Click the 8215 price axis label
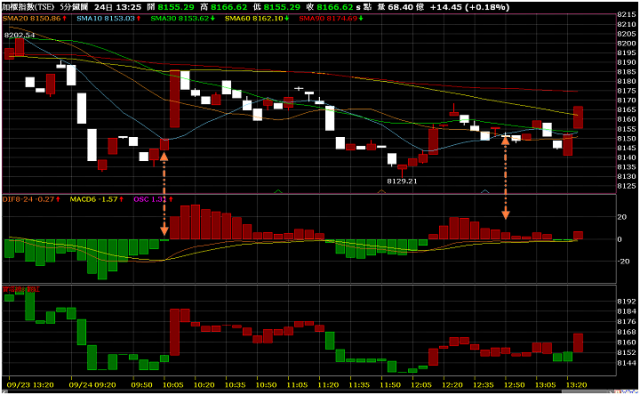 [x=626, y=15]
